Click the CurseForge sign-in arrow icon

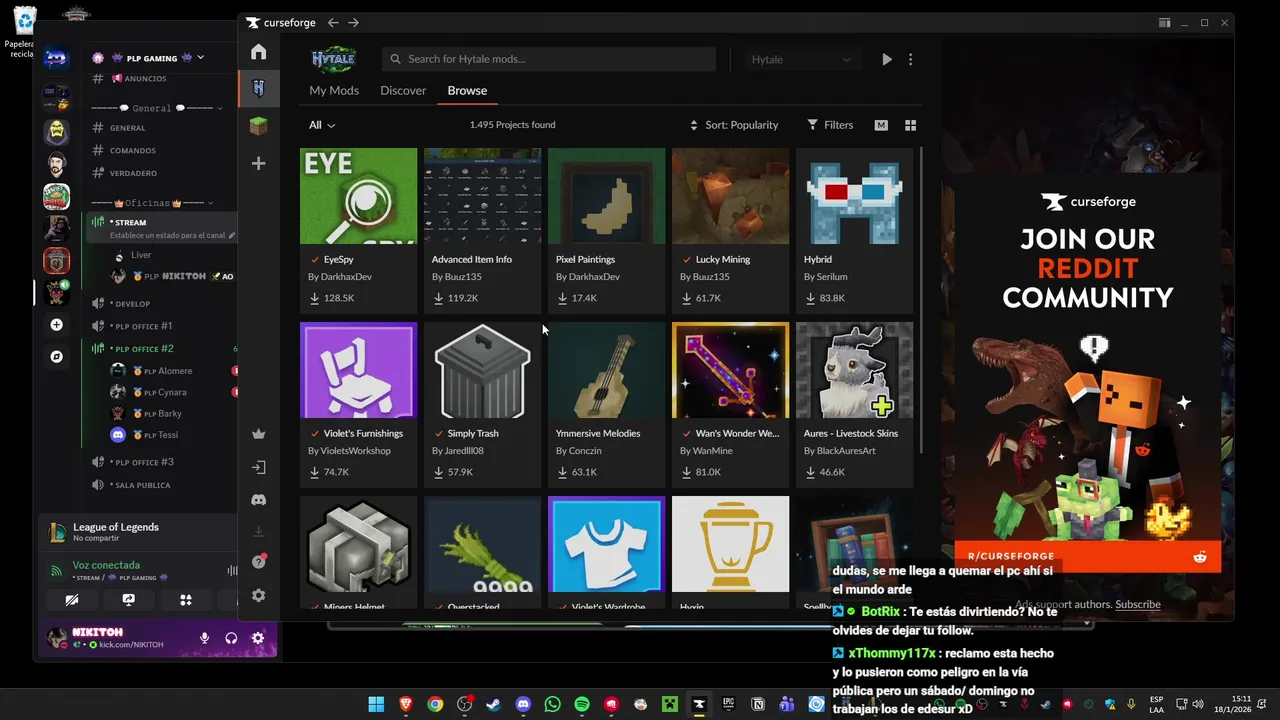[x=259, y=467]
